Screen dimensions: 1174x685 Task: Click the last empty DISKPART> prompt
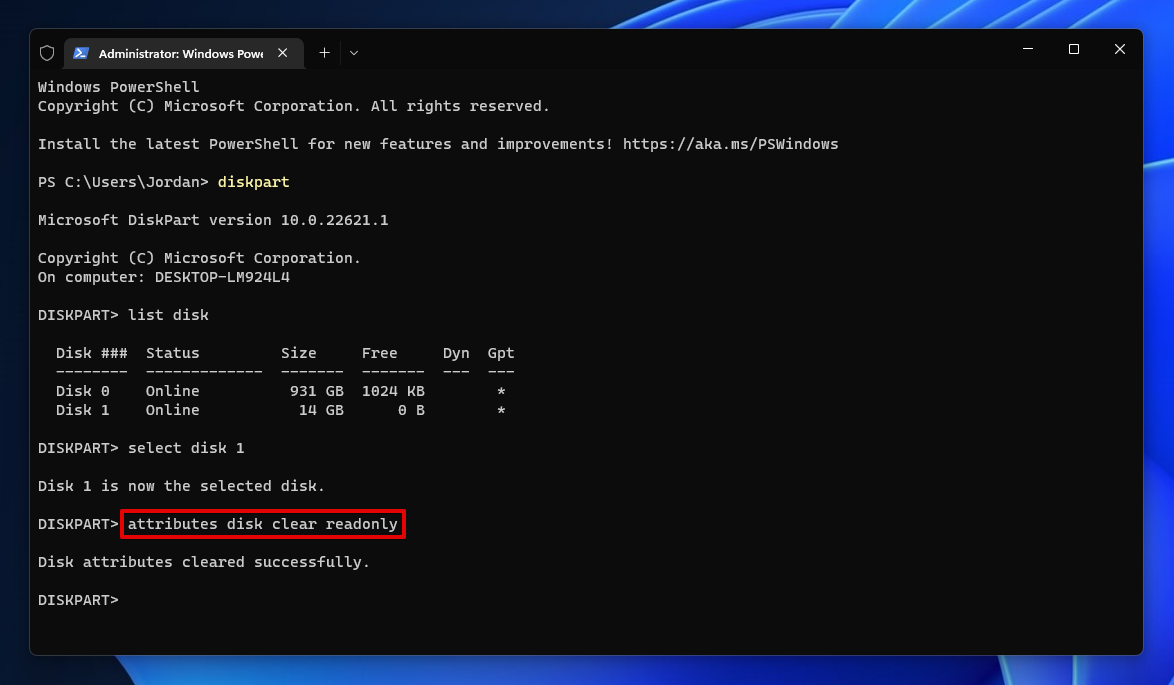tap(78, 600)
